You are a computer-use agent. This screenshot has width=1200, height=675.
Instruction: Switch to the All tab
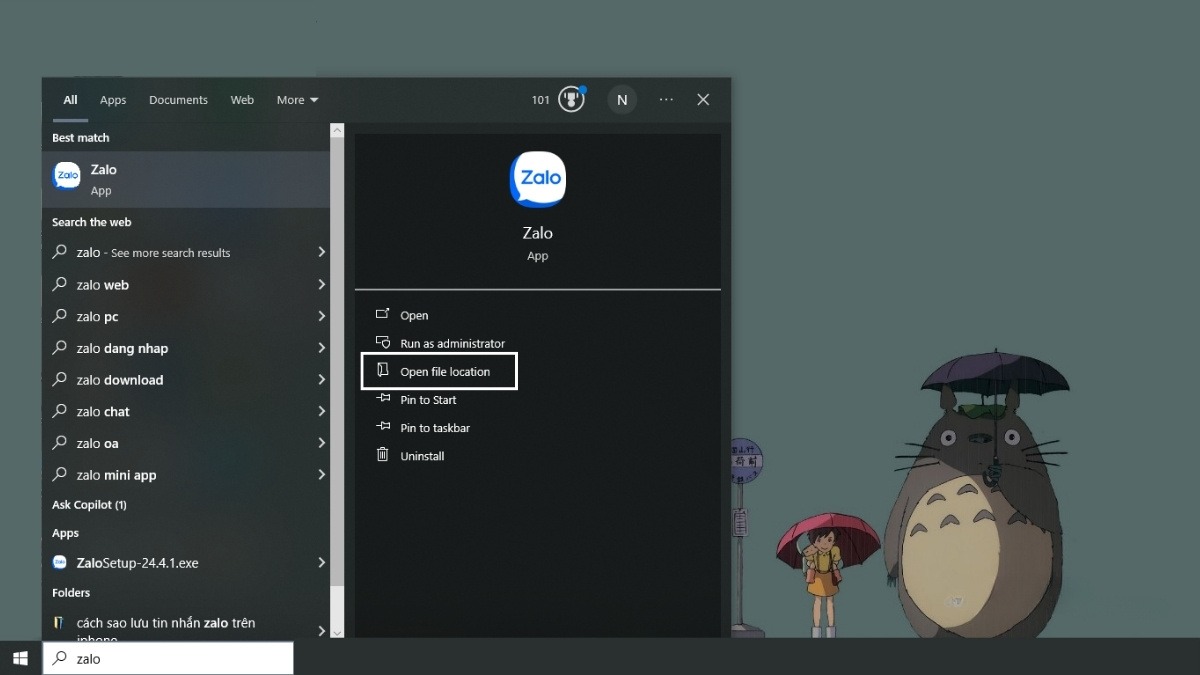[70, 100]
